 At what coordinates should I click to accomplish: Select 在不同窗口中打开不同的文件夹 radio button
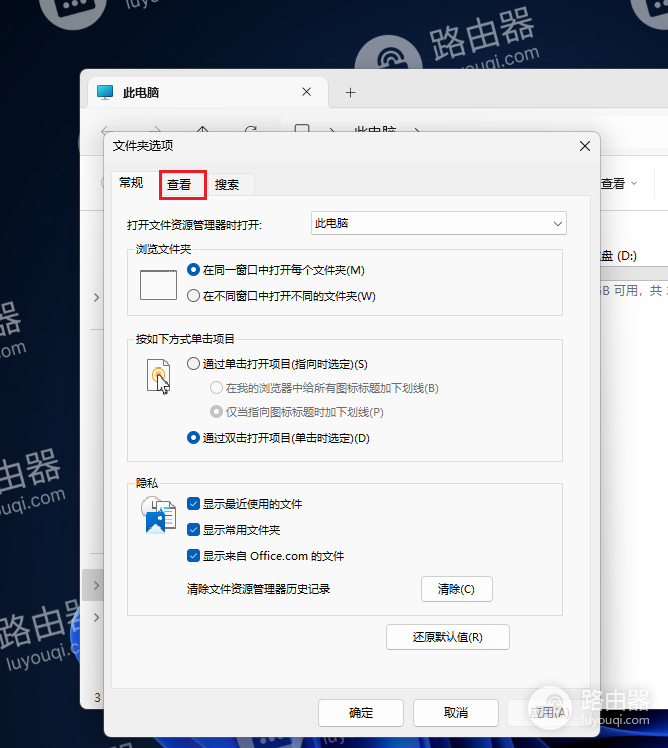click(x=194, y=295)
